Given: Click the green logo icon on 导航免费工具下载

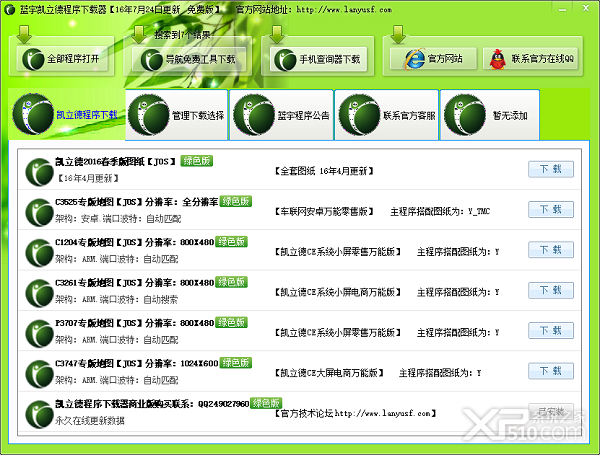Looking at the screenshot, I should [x=152, y=60].
